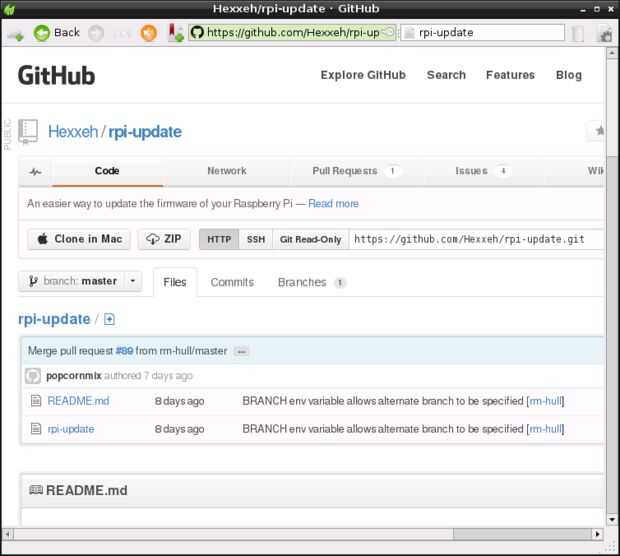Image resolution: width=620 pixels, height=556 pixels.
Task: Open the Issues tab
Action: click(482, 171)
